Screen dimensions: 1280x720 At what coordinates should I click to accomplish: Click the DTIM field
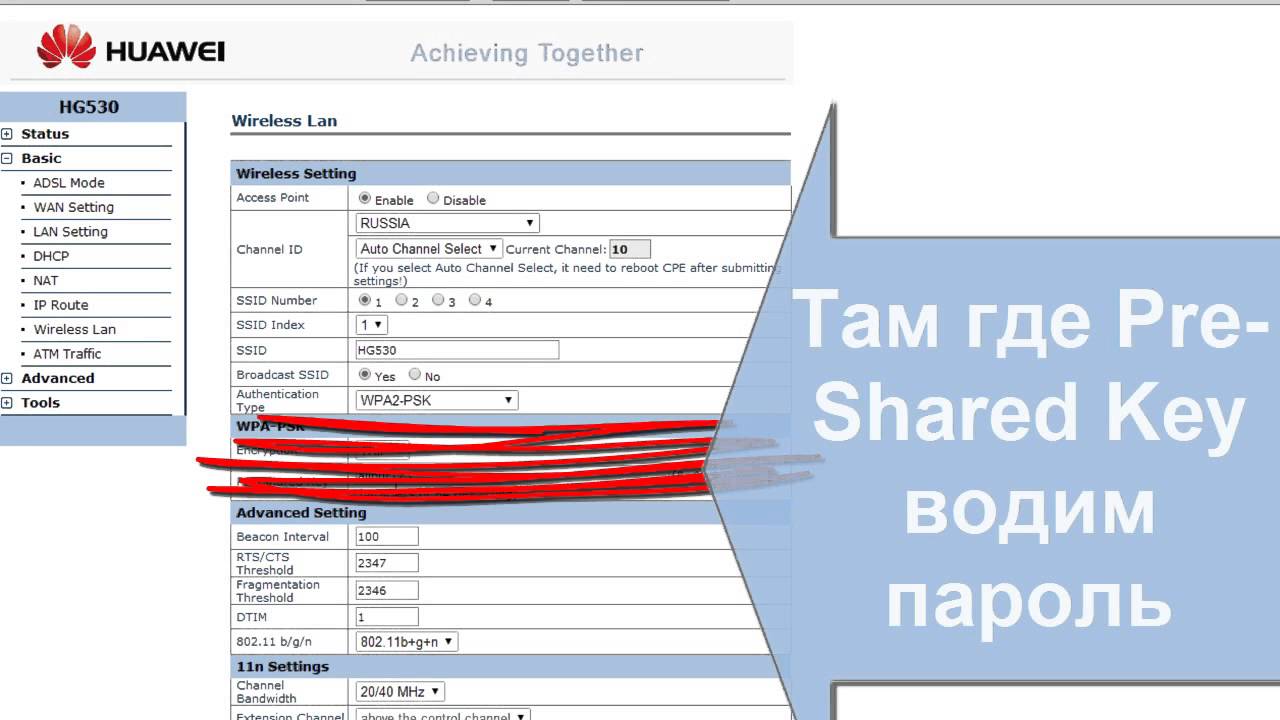click(387, 617)
